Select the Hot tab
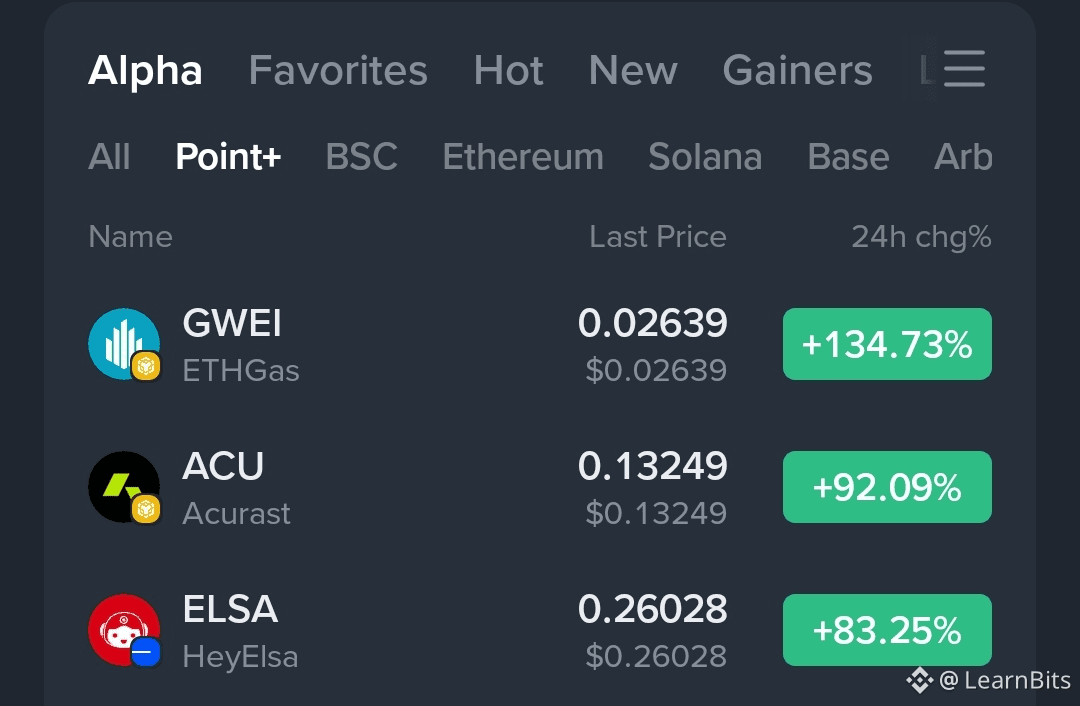1080x706 pixels. [508, 71]
